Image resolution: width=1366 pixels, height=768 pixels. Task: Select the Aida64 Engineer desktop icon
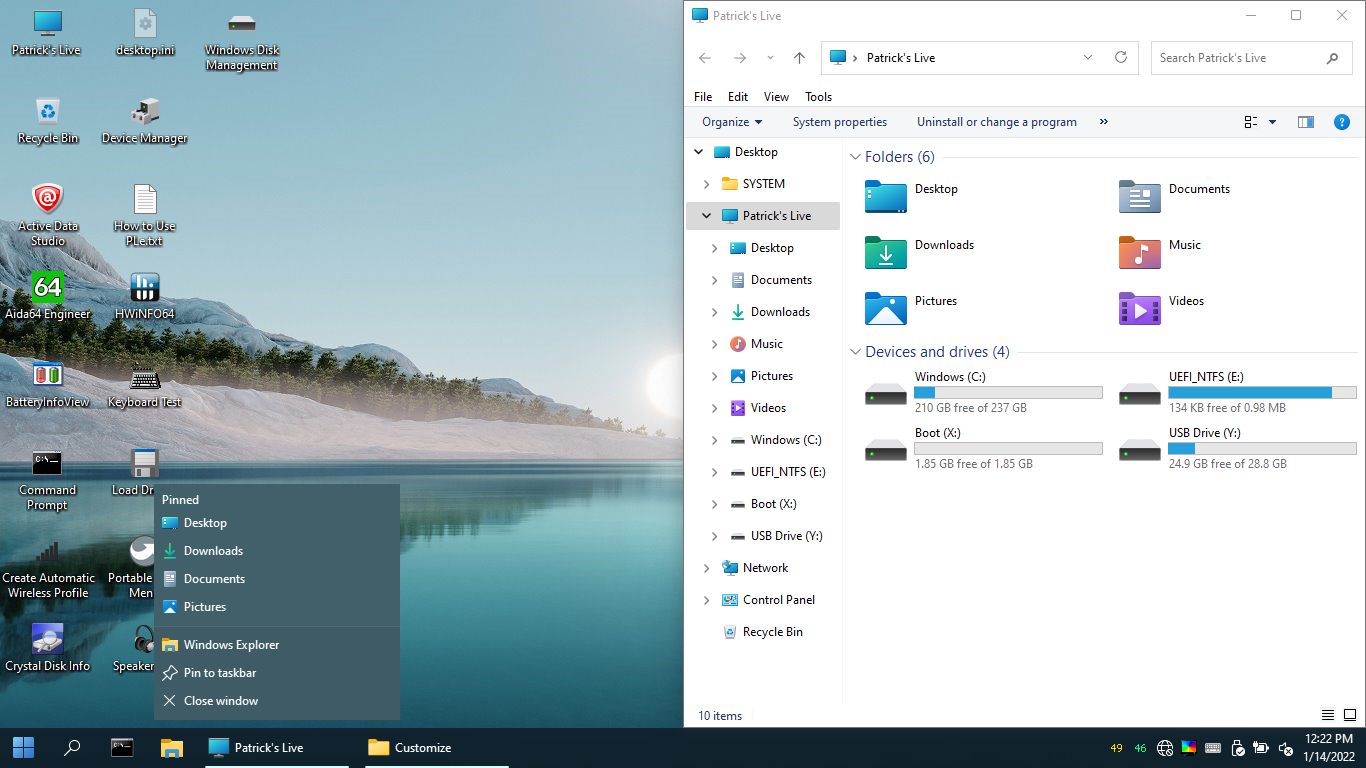[x=47, y=296]
